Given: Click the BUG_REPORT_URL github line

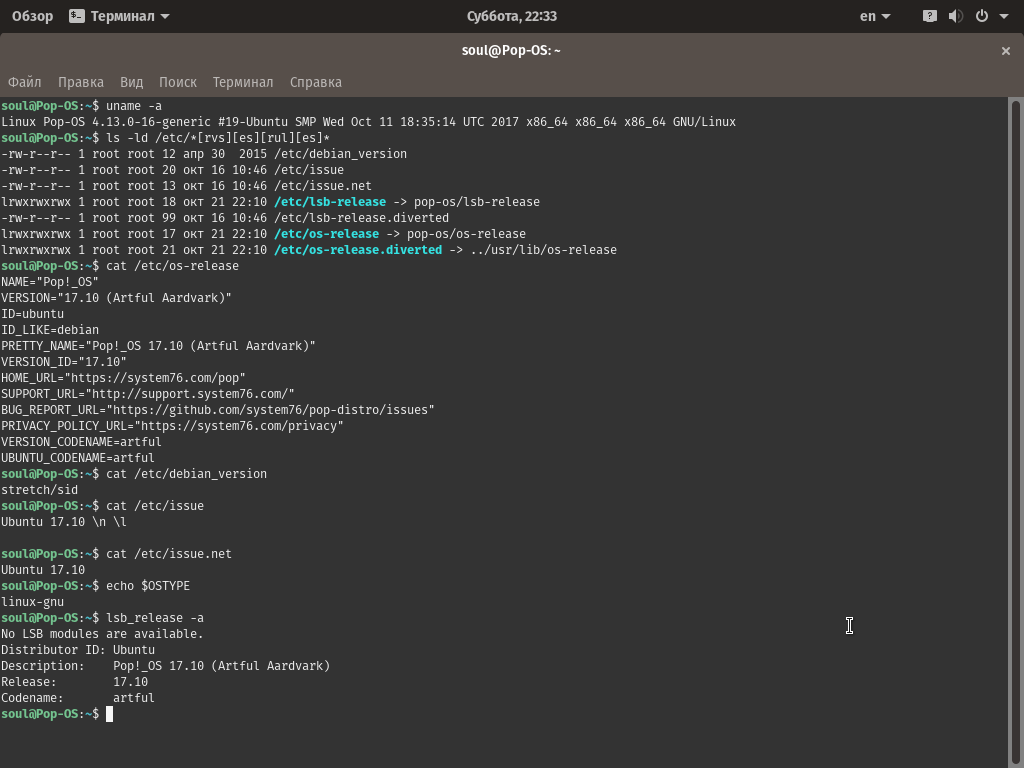Looking at the screenshot, I should click(217, 410).
